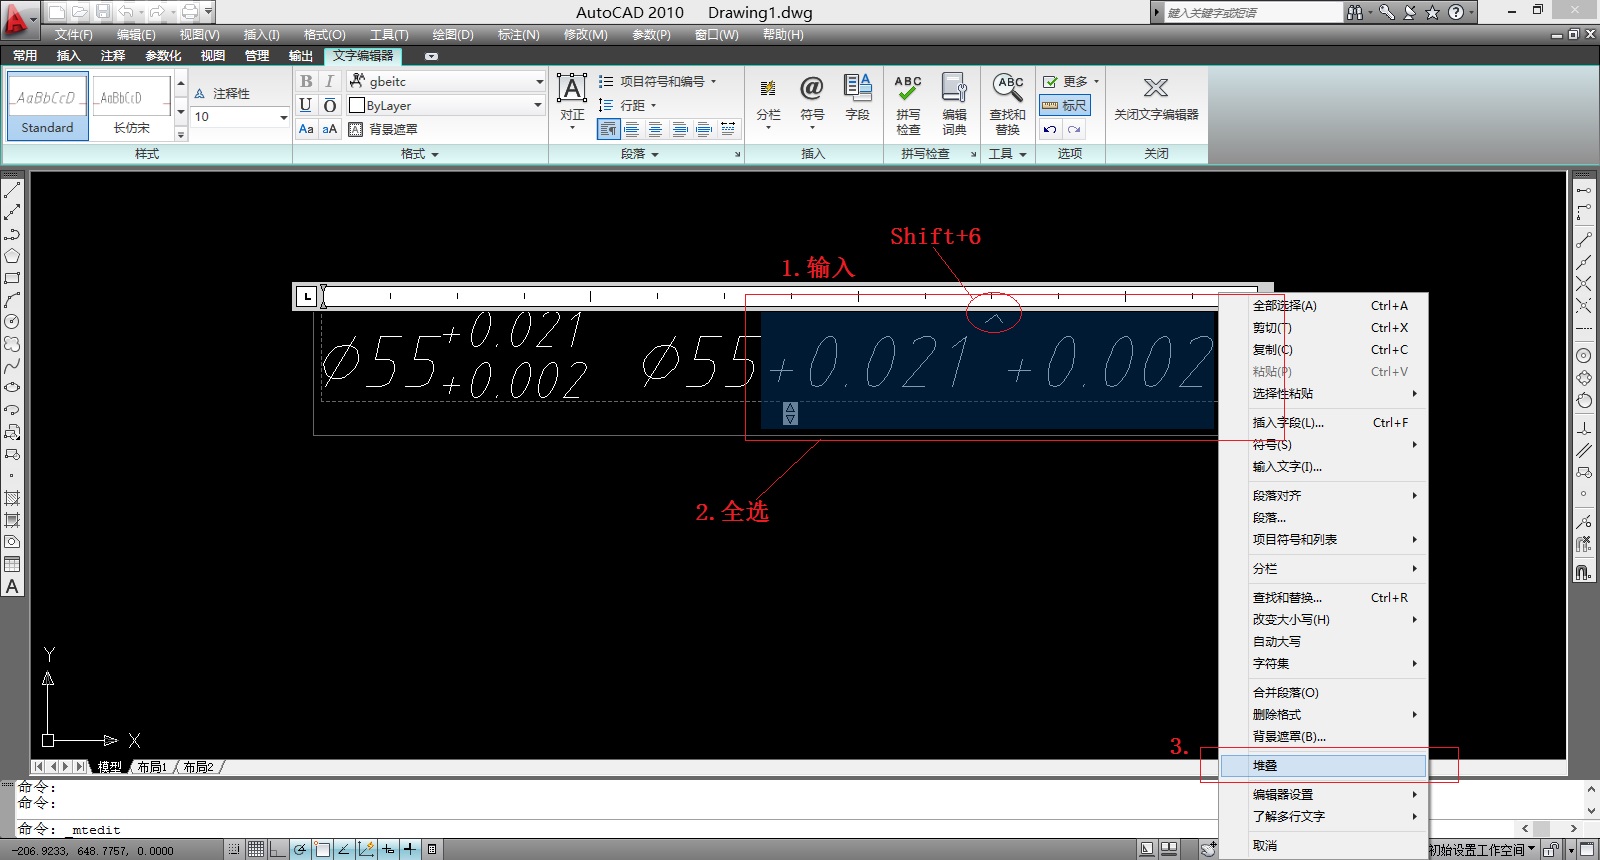
Task: Open 查找和替换 find and replace
Action: tap(1007, 103)
